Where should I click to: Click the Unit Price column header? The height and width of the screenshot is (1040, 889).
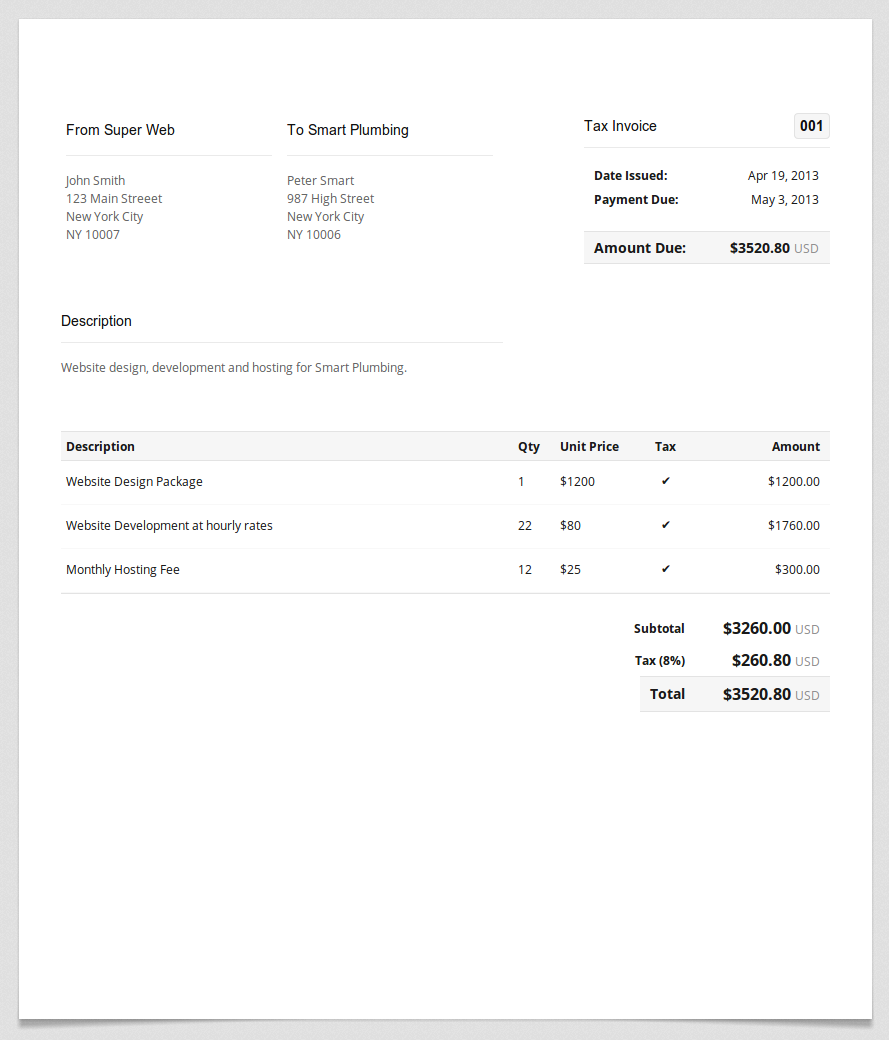589,446
